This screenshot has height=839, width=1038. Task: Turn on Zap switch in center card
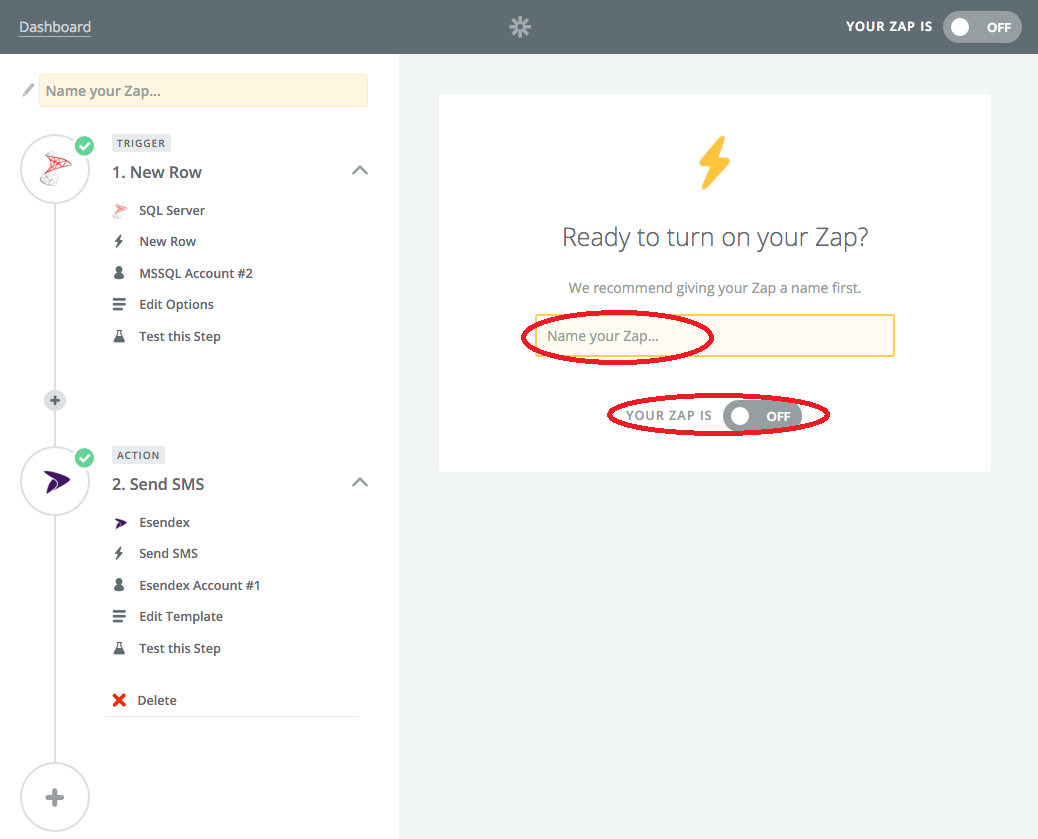[x=762, y=415]
